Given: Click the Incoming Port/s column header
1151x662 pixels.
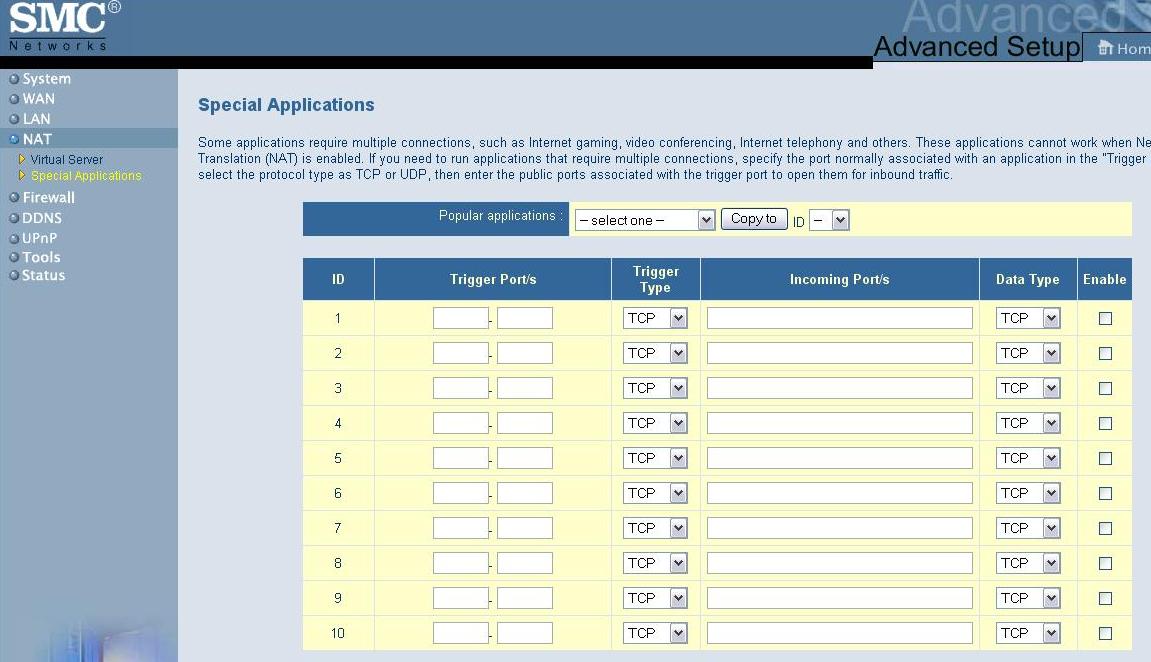Looking at the screenshot, I should 840,280.
